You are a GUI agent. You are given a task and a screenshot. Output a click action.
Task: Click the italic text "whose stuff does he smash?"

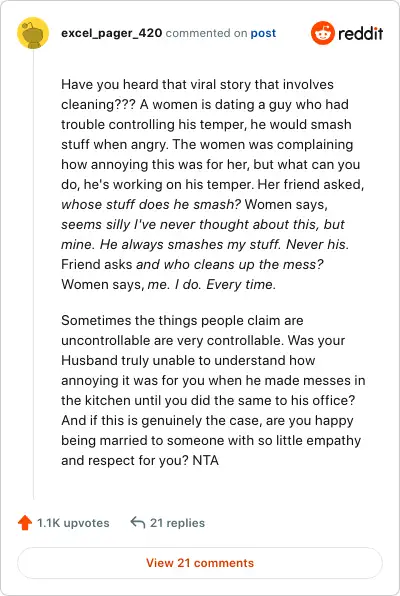click(x=151, y=204)
